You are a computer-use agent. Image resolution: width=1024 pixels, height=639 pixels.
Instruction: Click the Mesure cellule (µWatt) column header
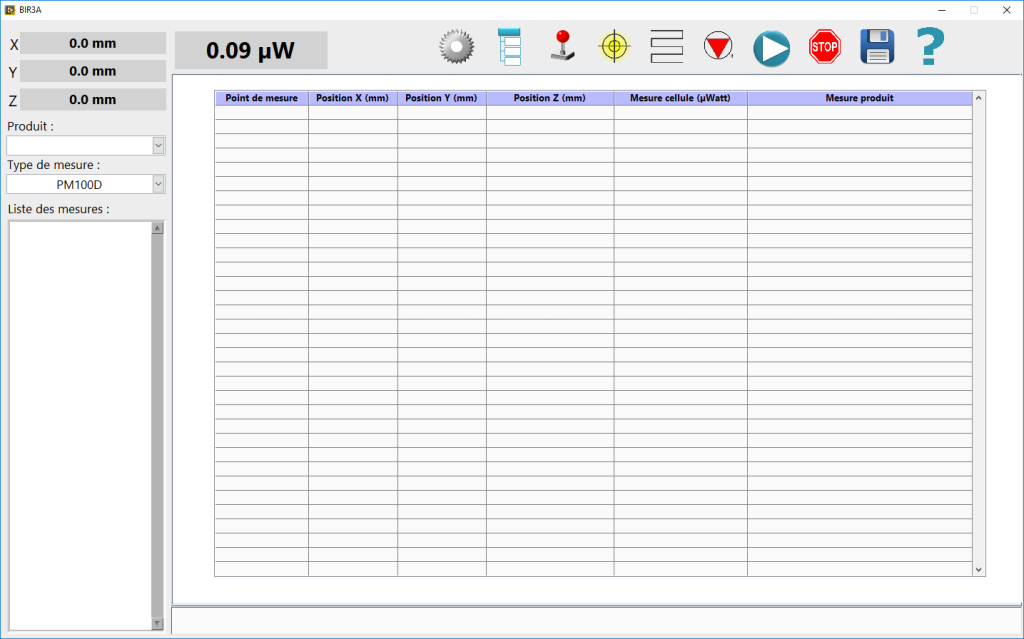click(680, 98)
